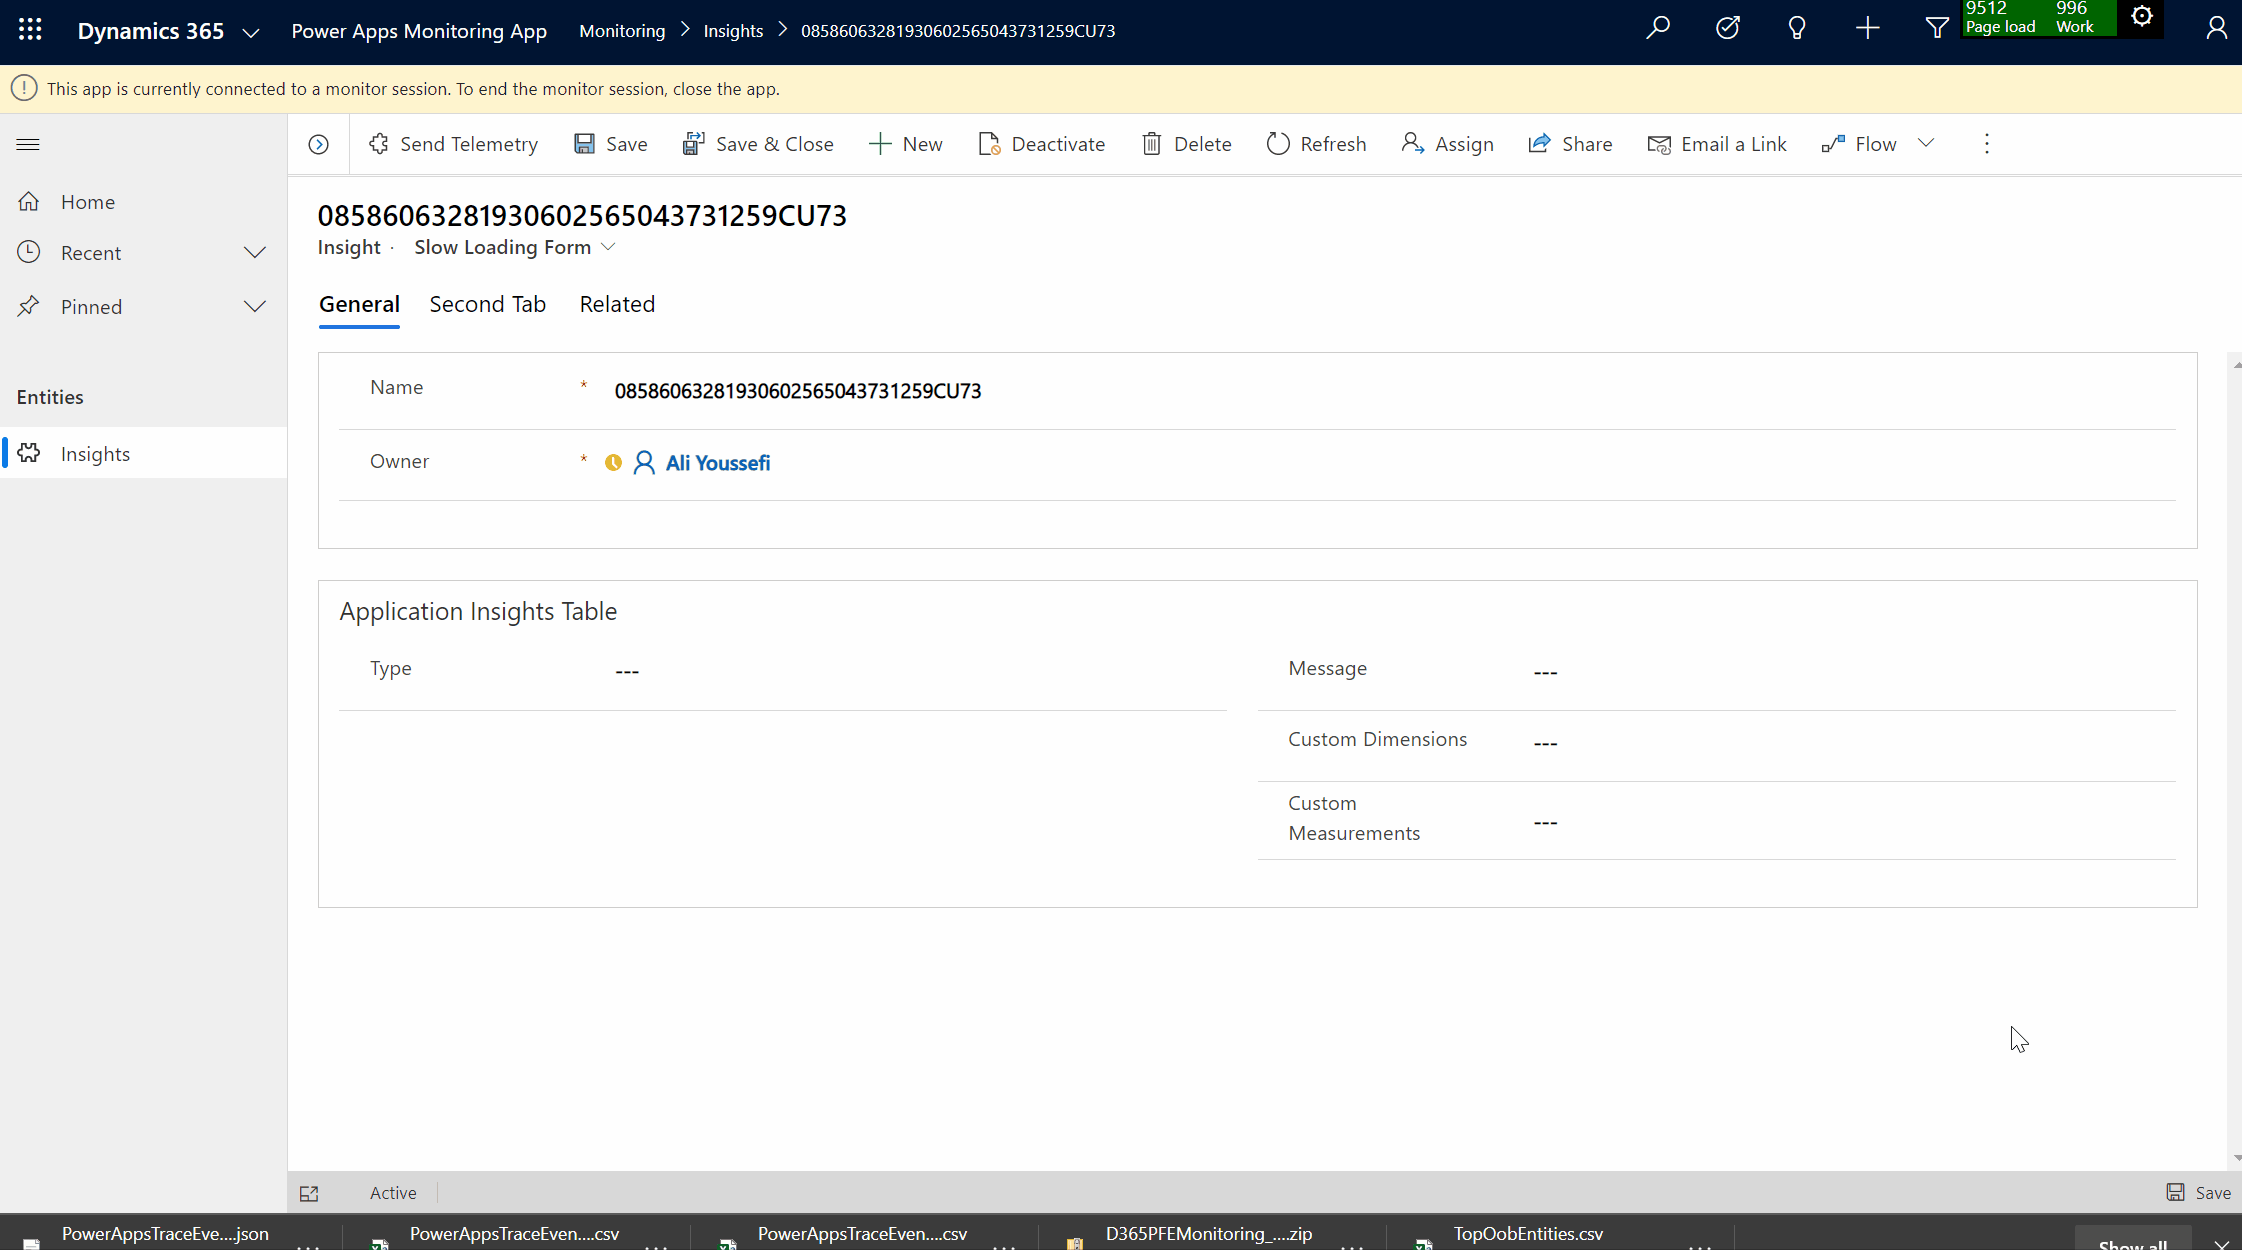Expand the Pinned menu chevron

click(255, 307)
